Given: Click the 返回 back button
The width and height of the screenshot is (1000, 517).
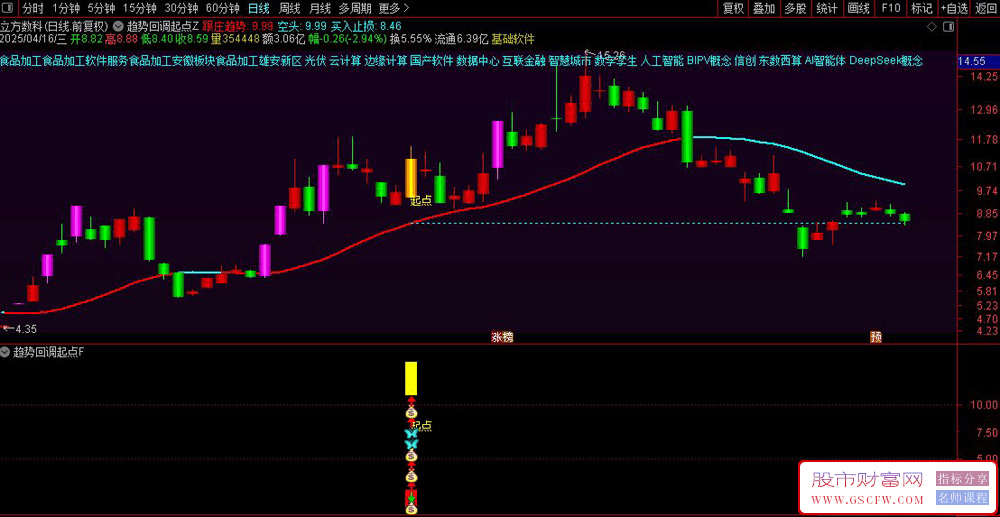Looking at the screenshot, I should click(985, 8).
